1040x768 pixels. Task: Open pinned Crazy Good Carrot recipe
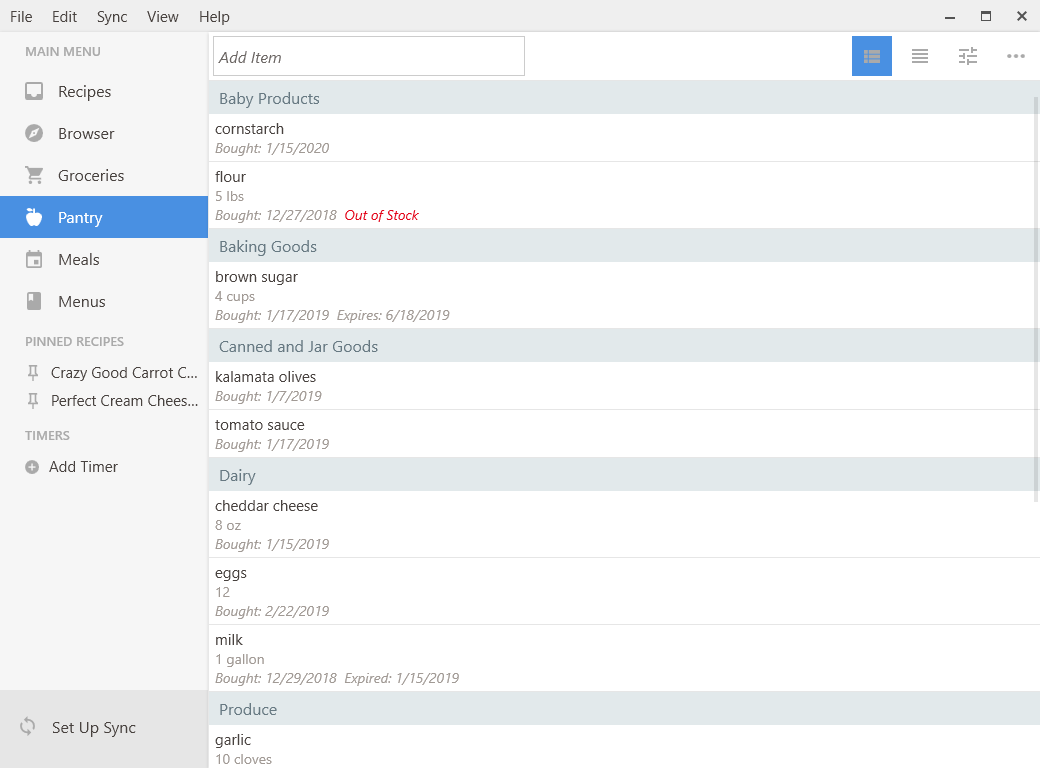(x=124, y=373)
